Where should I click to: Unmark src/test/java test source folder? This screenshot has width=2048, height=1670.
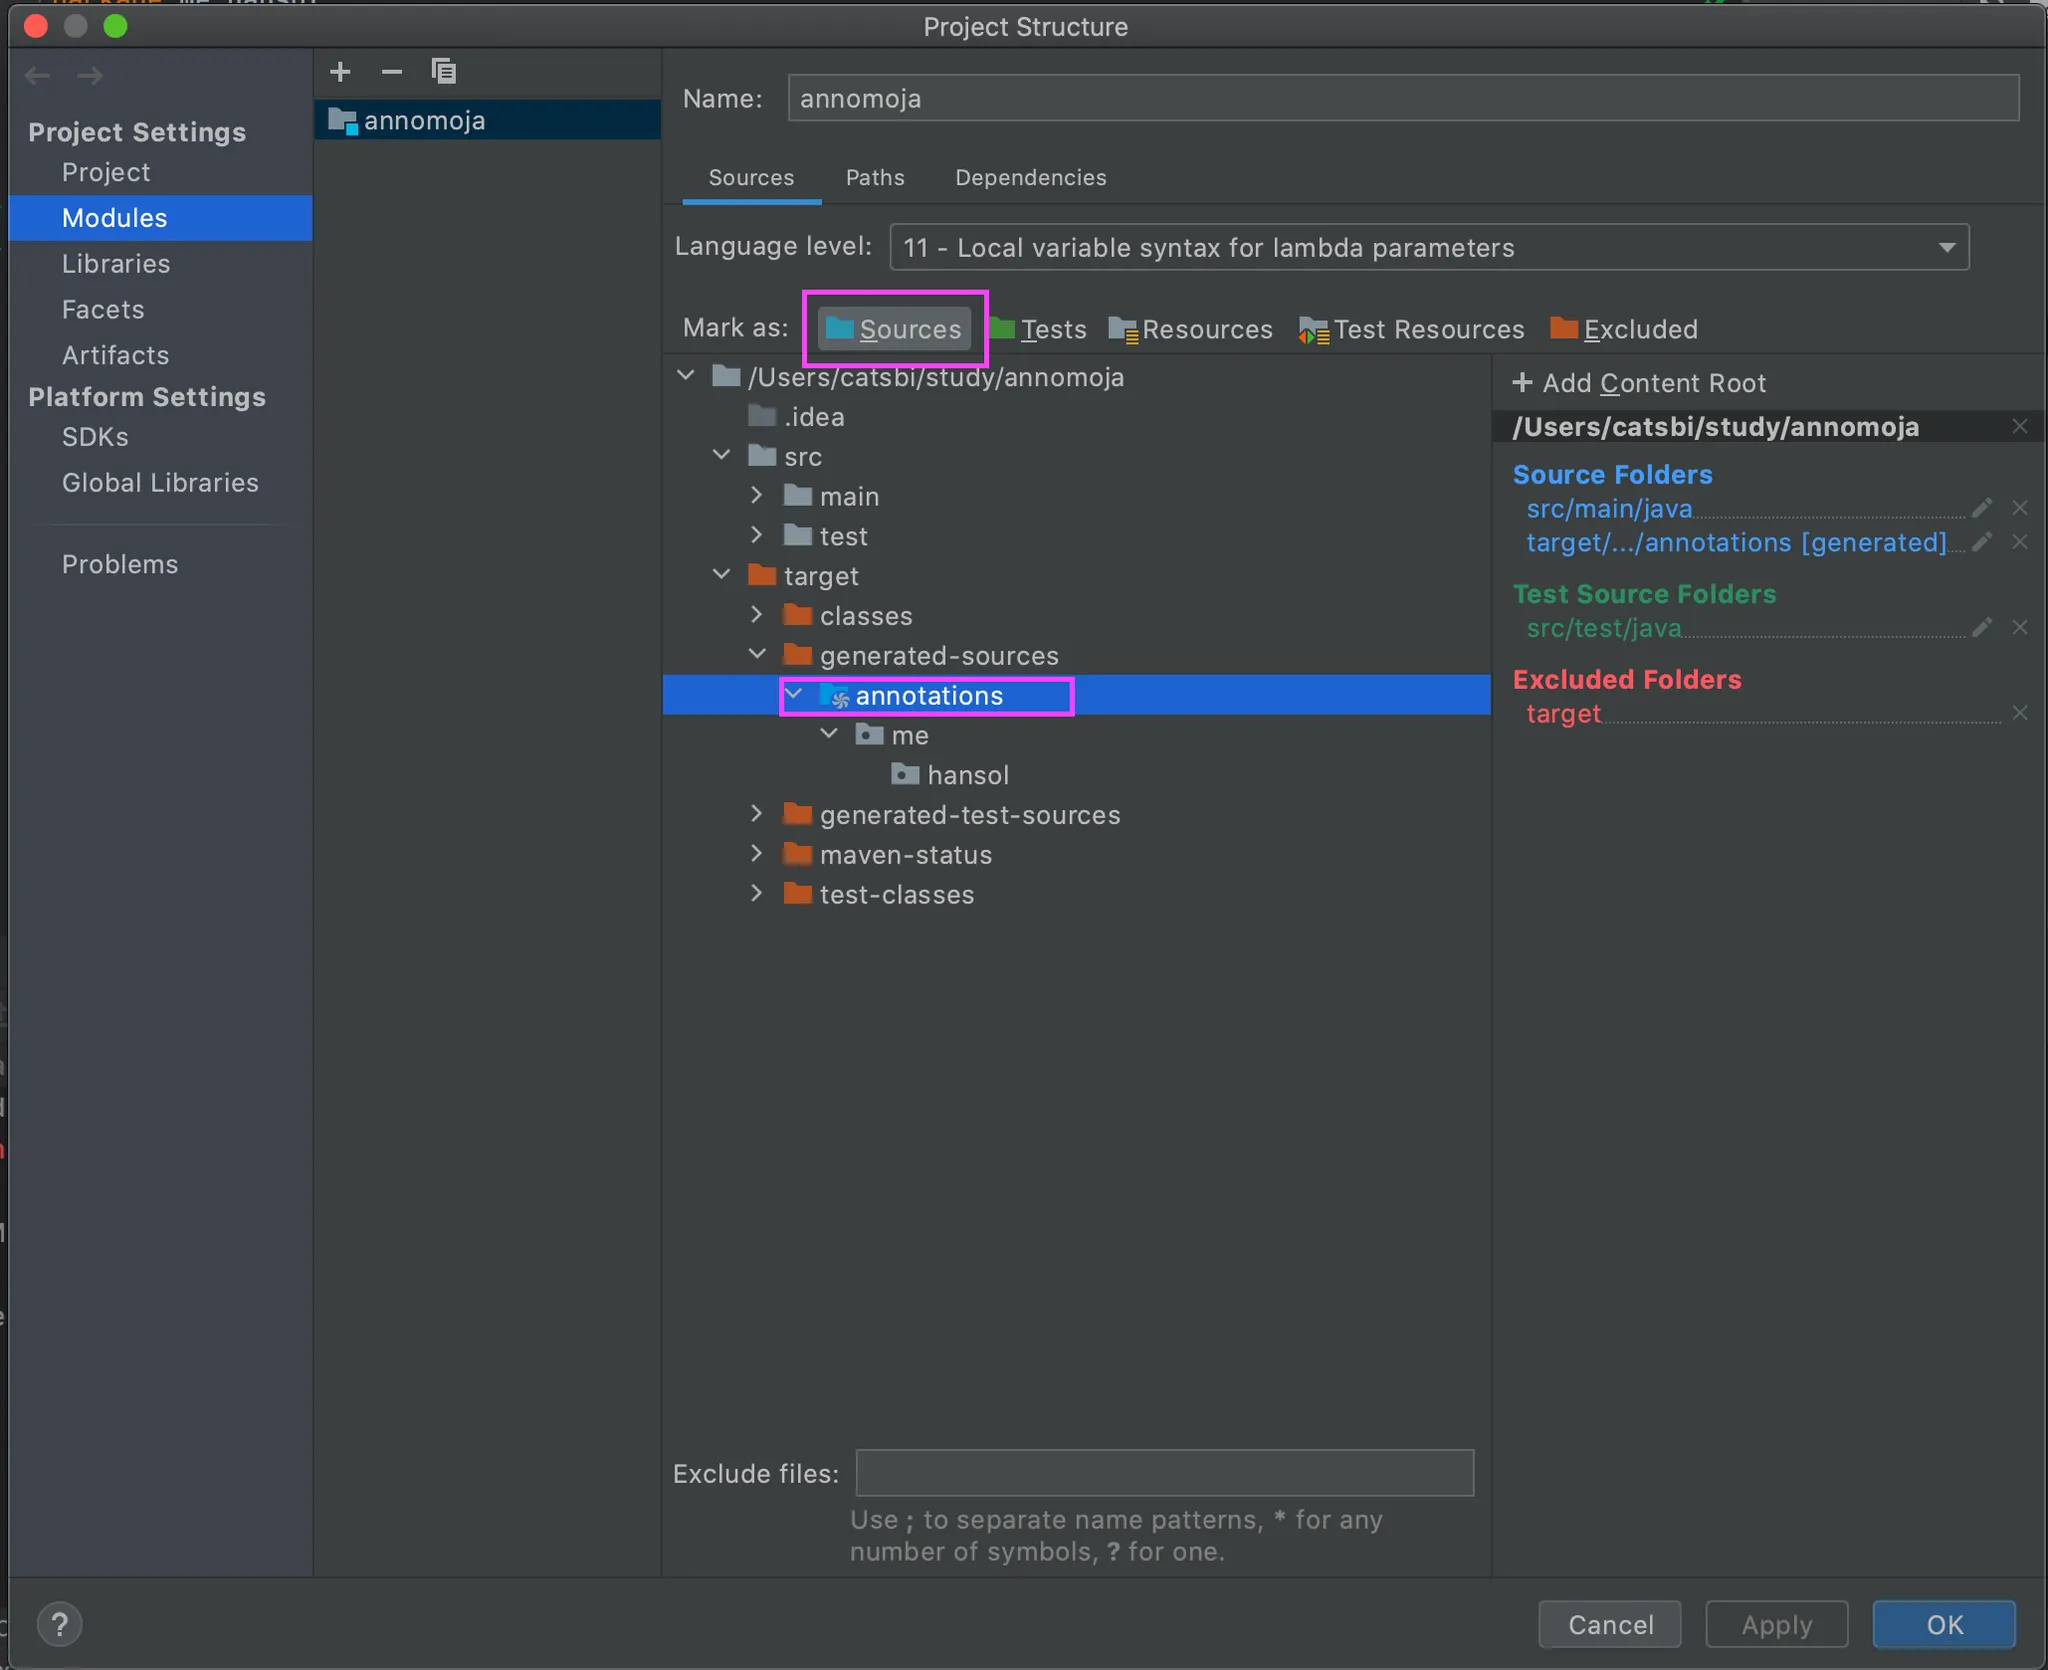tap(2019, 628)
